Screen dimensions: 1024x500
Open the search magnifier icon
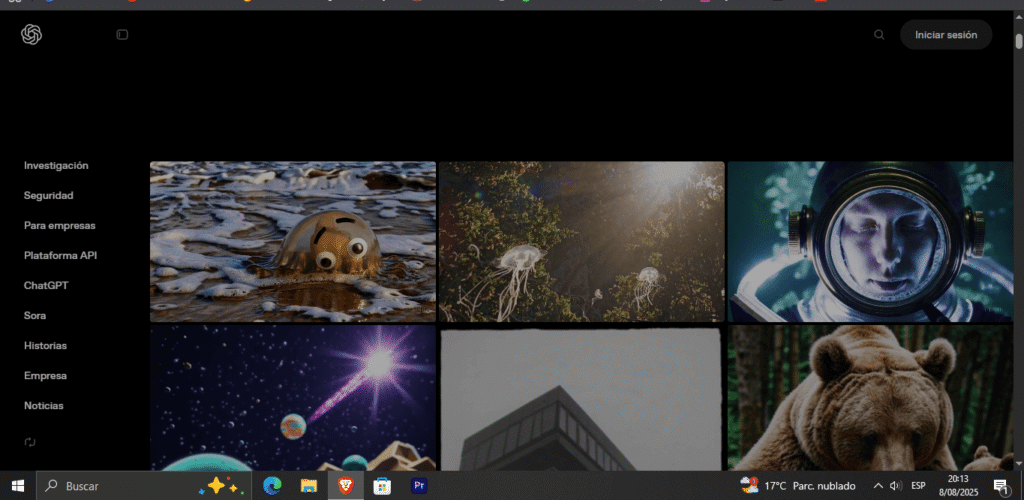pos(879,35)
